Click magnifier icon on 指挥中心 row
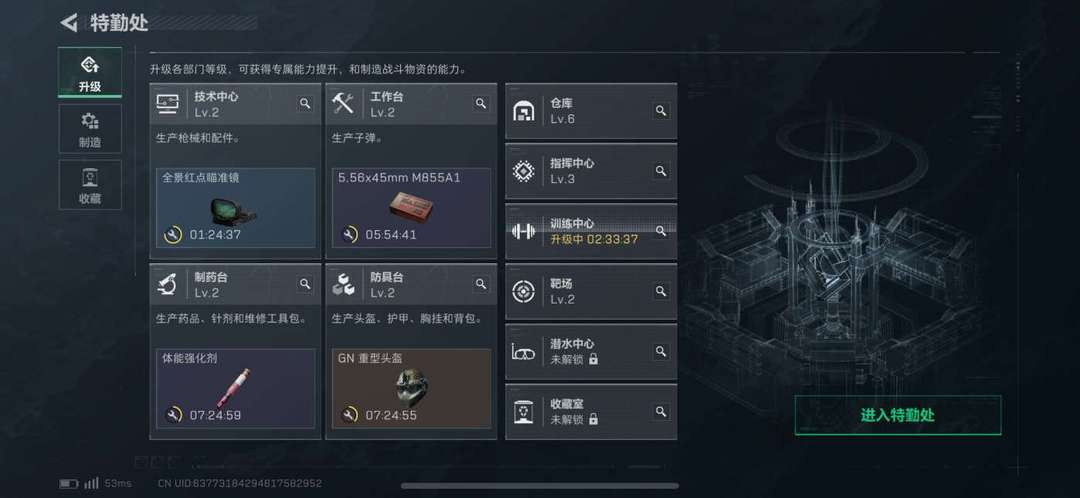Screen dimensions: 1080x498 (661, 171)
